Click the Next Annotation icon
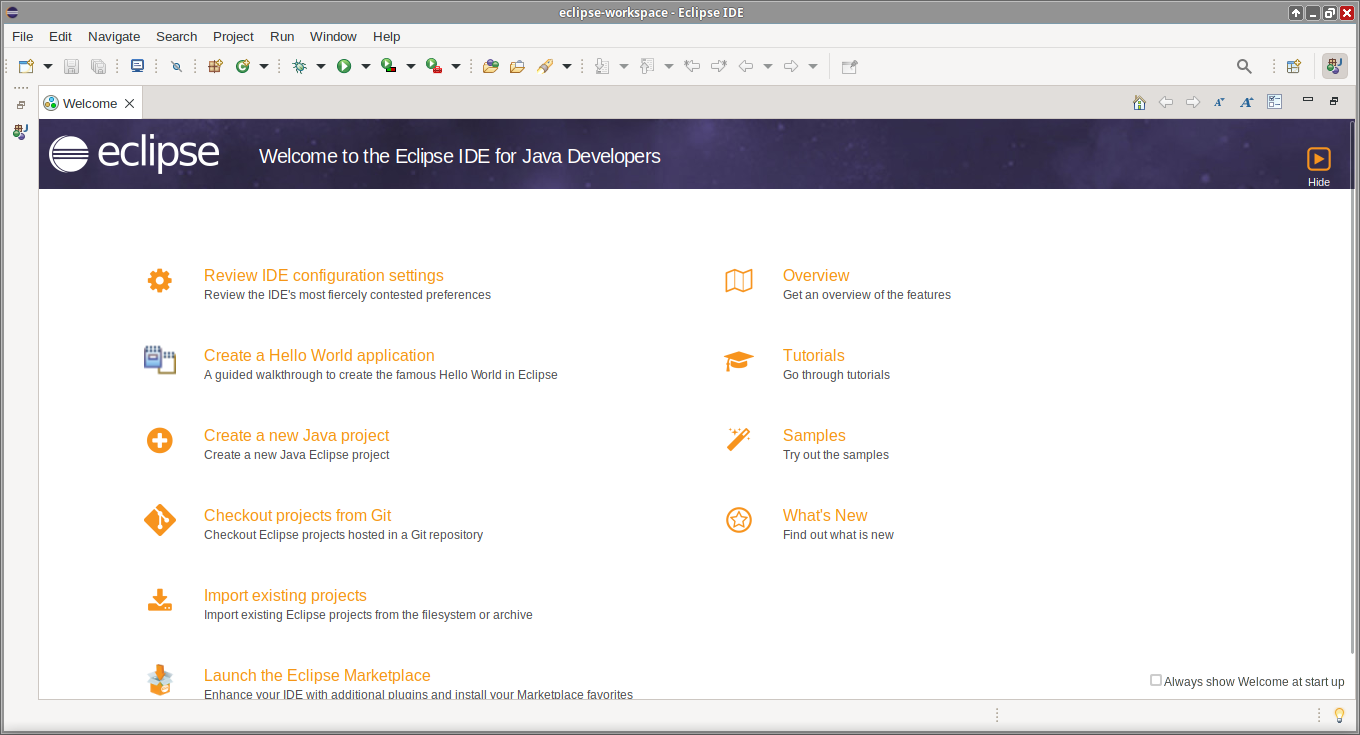This screenshot has height=735, width=1360. (x=602, y=66)
